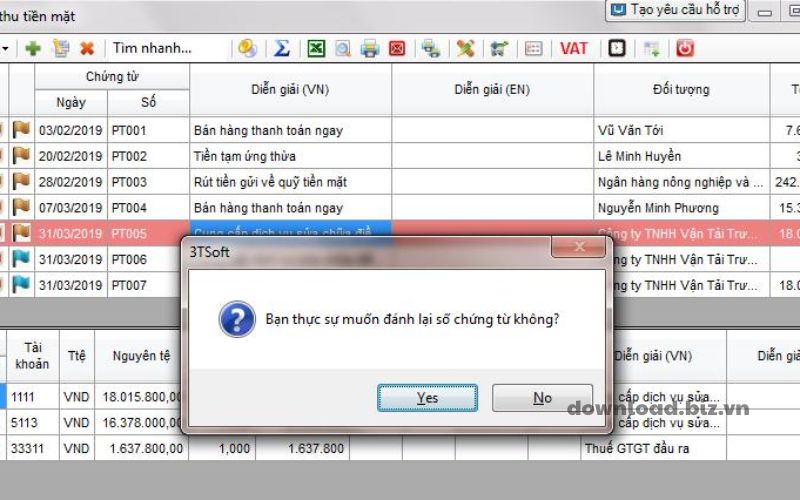Click amount cell 1.637.800,00
Viewport: 800px width, 500px height.
tap(141, 448)
